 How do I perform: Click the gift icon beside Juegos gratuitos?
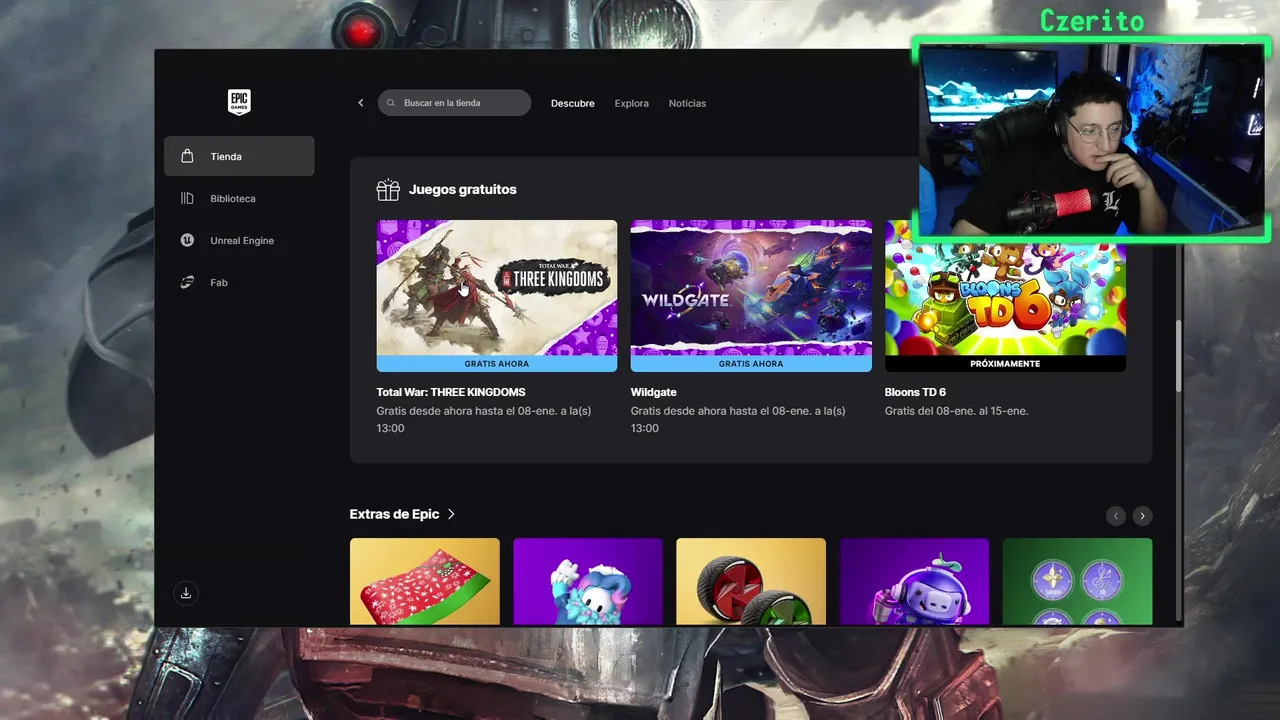click(x=388, y=189)
